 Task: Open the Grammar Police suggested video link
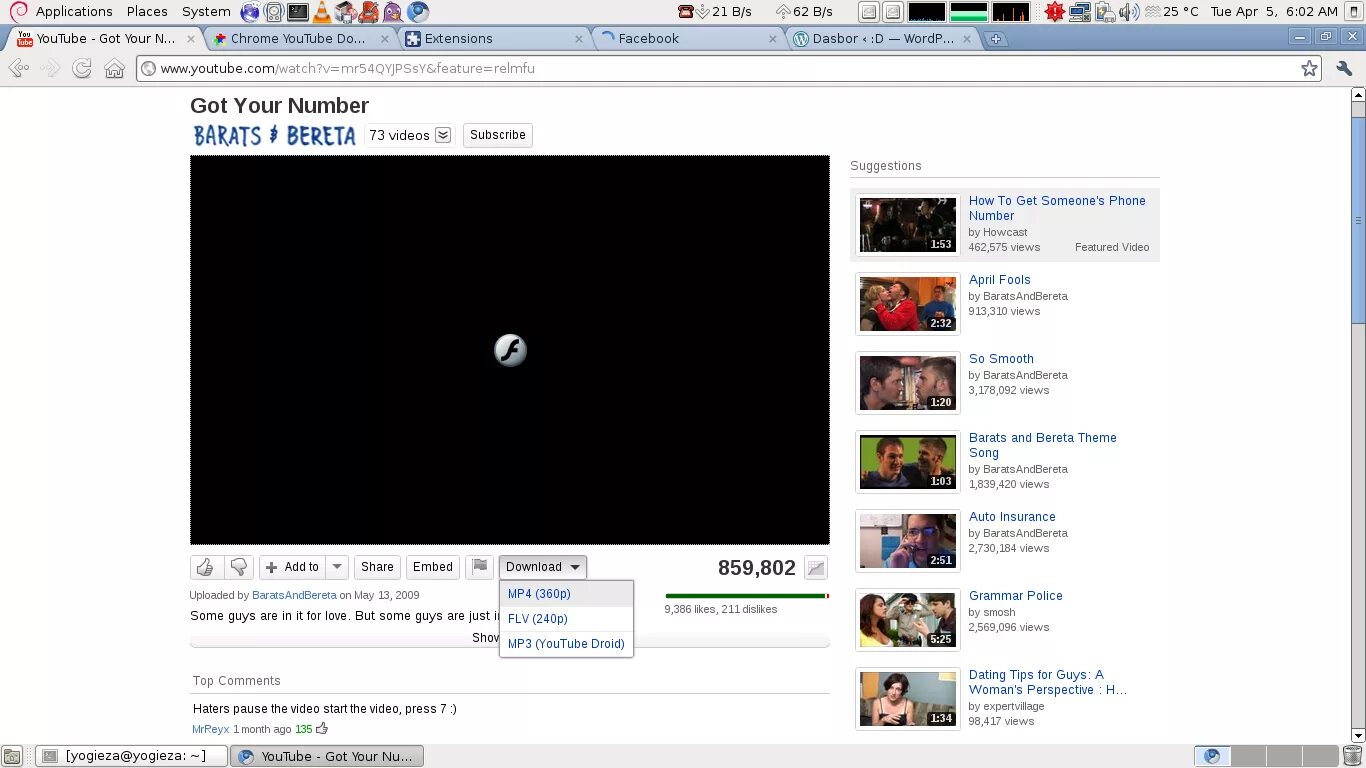[1015, 596]
